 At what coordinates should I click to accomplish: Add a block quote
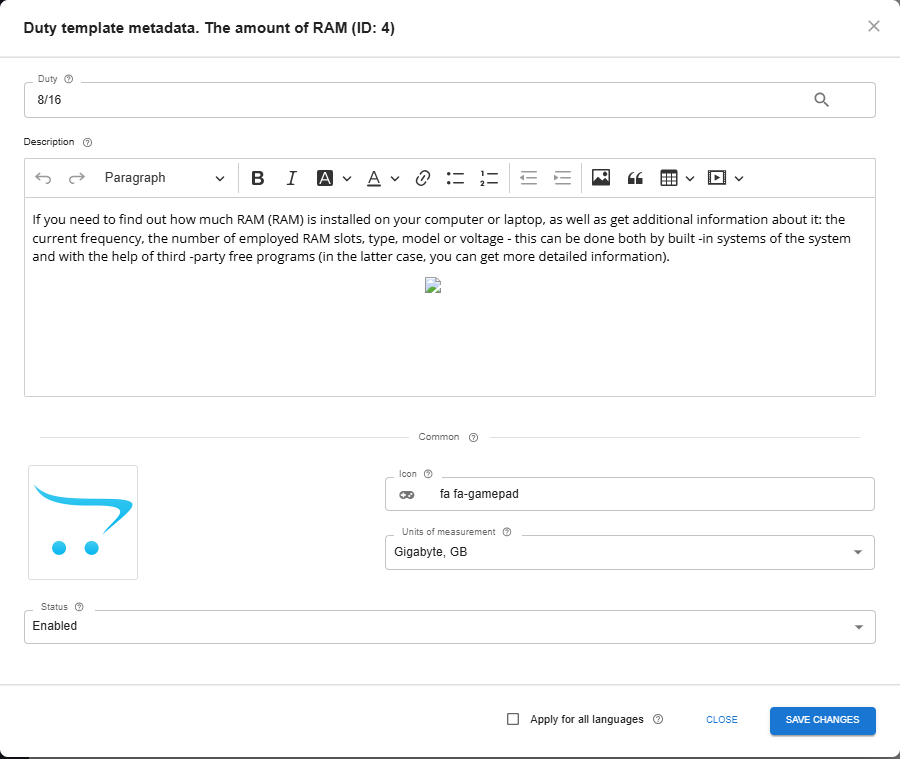[634, 178]
